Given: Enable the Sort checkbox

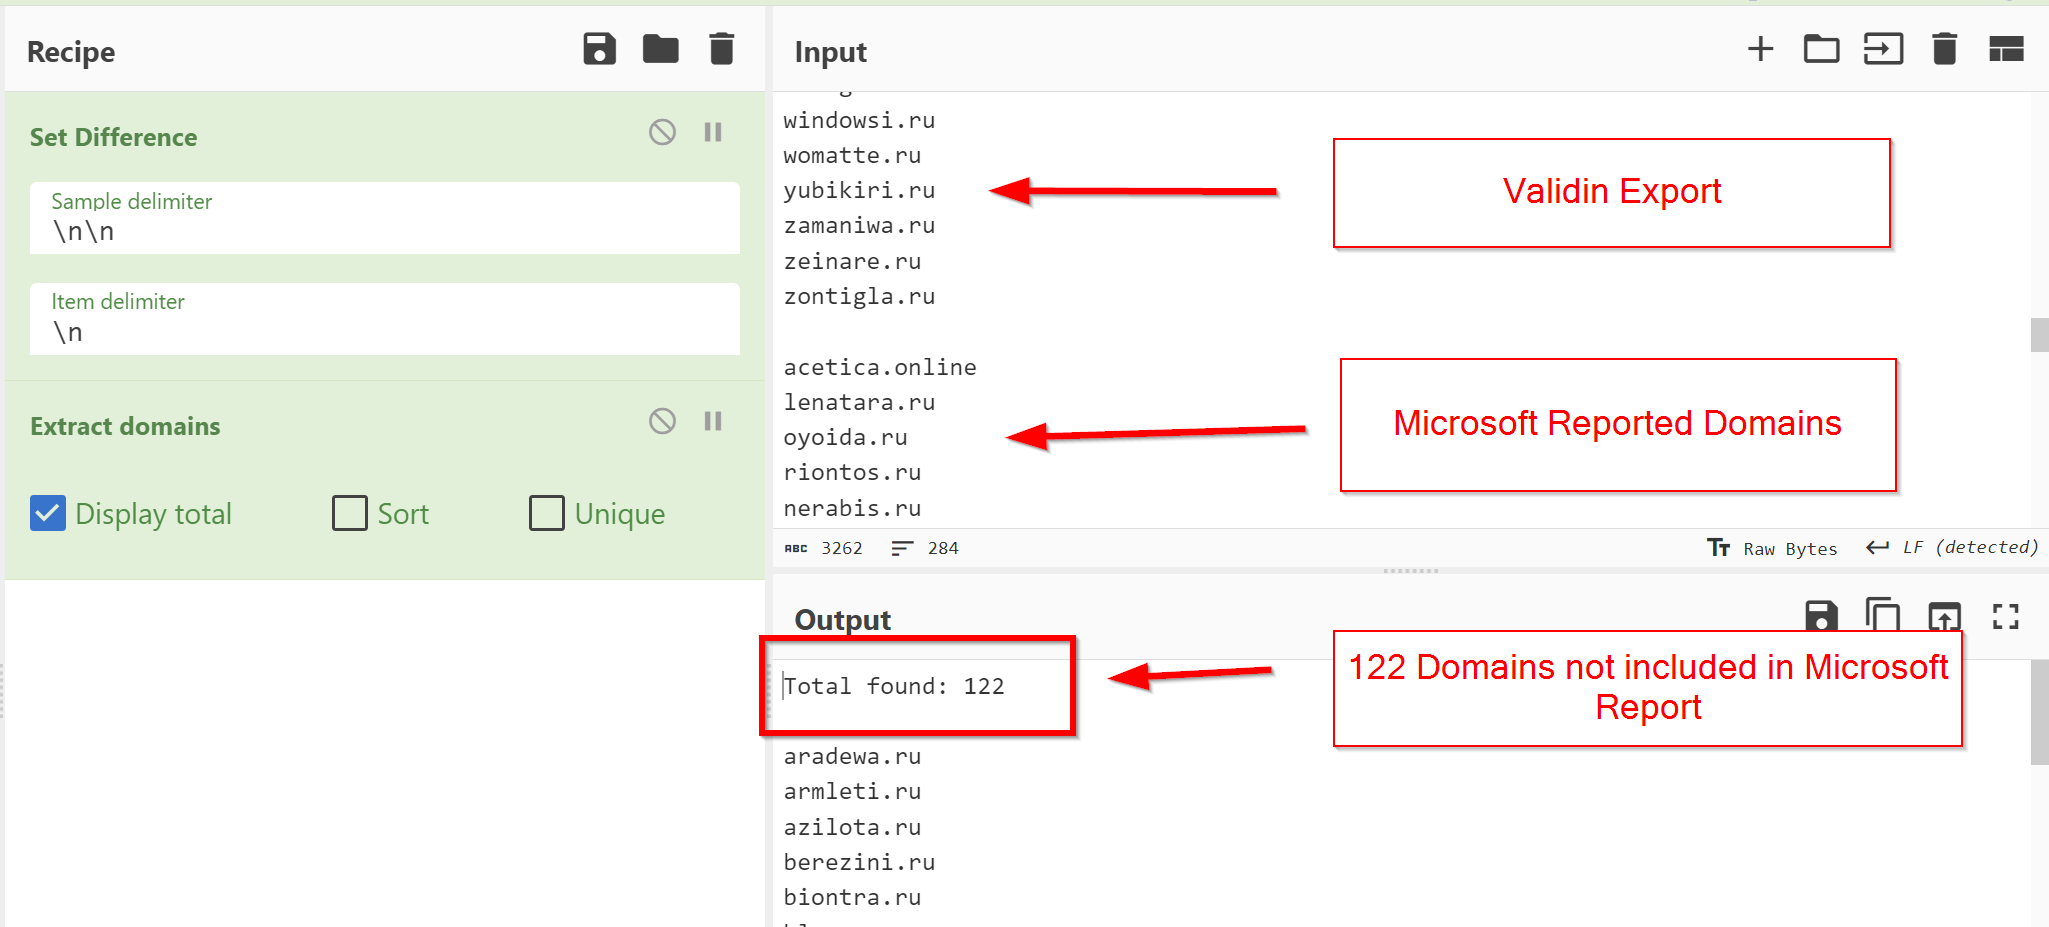Looking at the screenshot, I should [350, 513].
